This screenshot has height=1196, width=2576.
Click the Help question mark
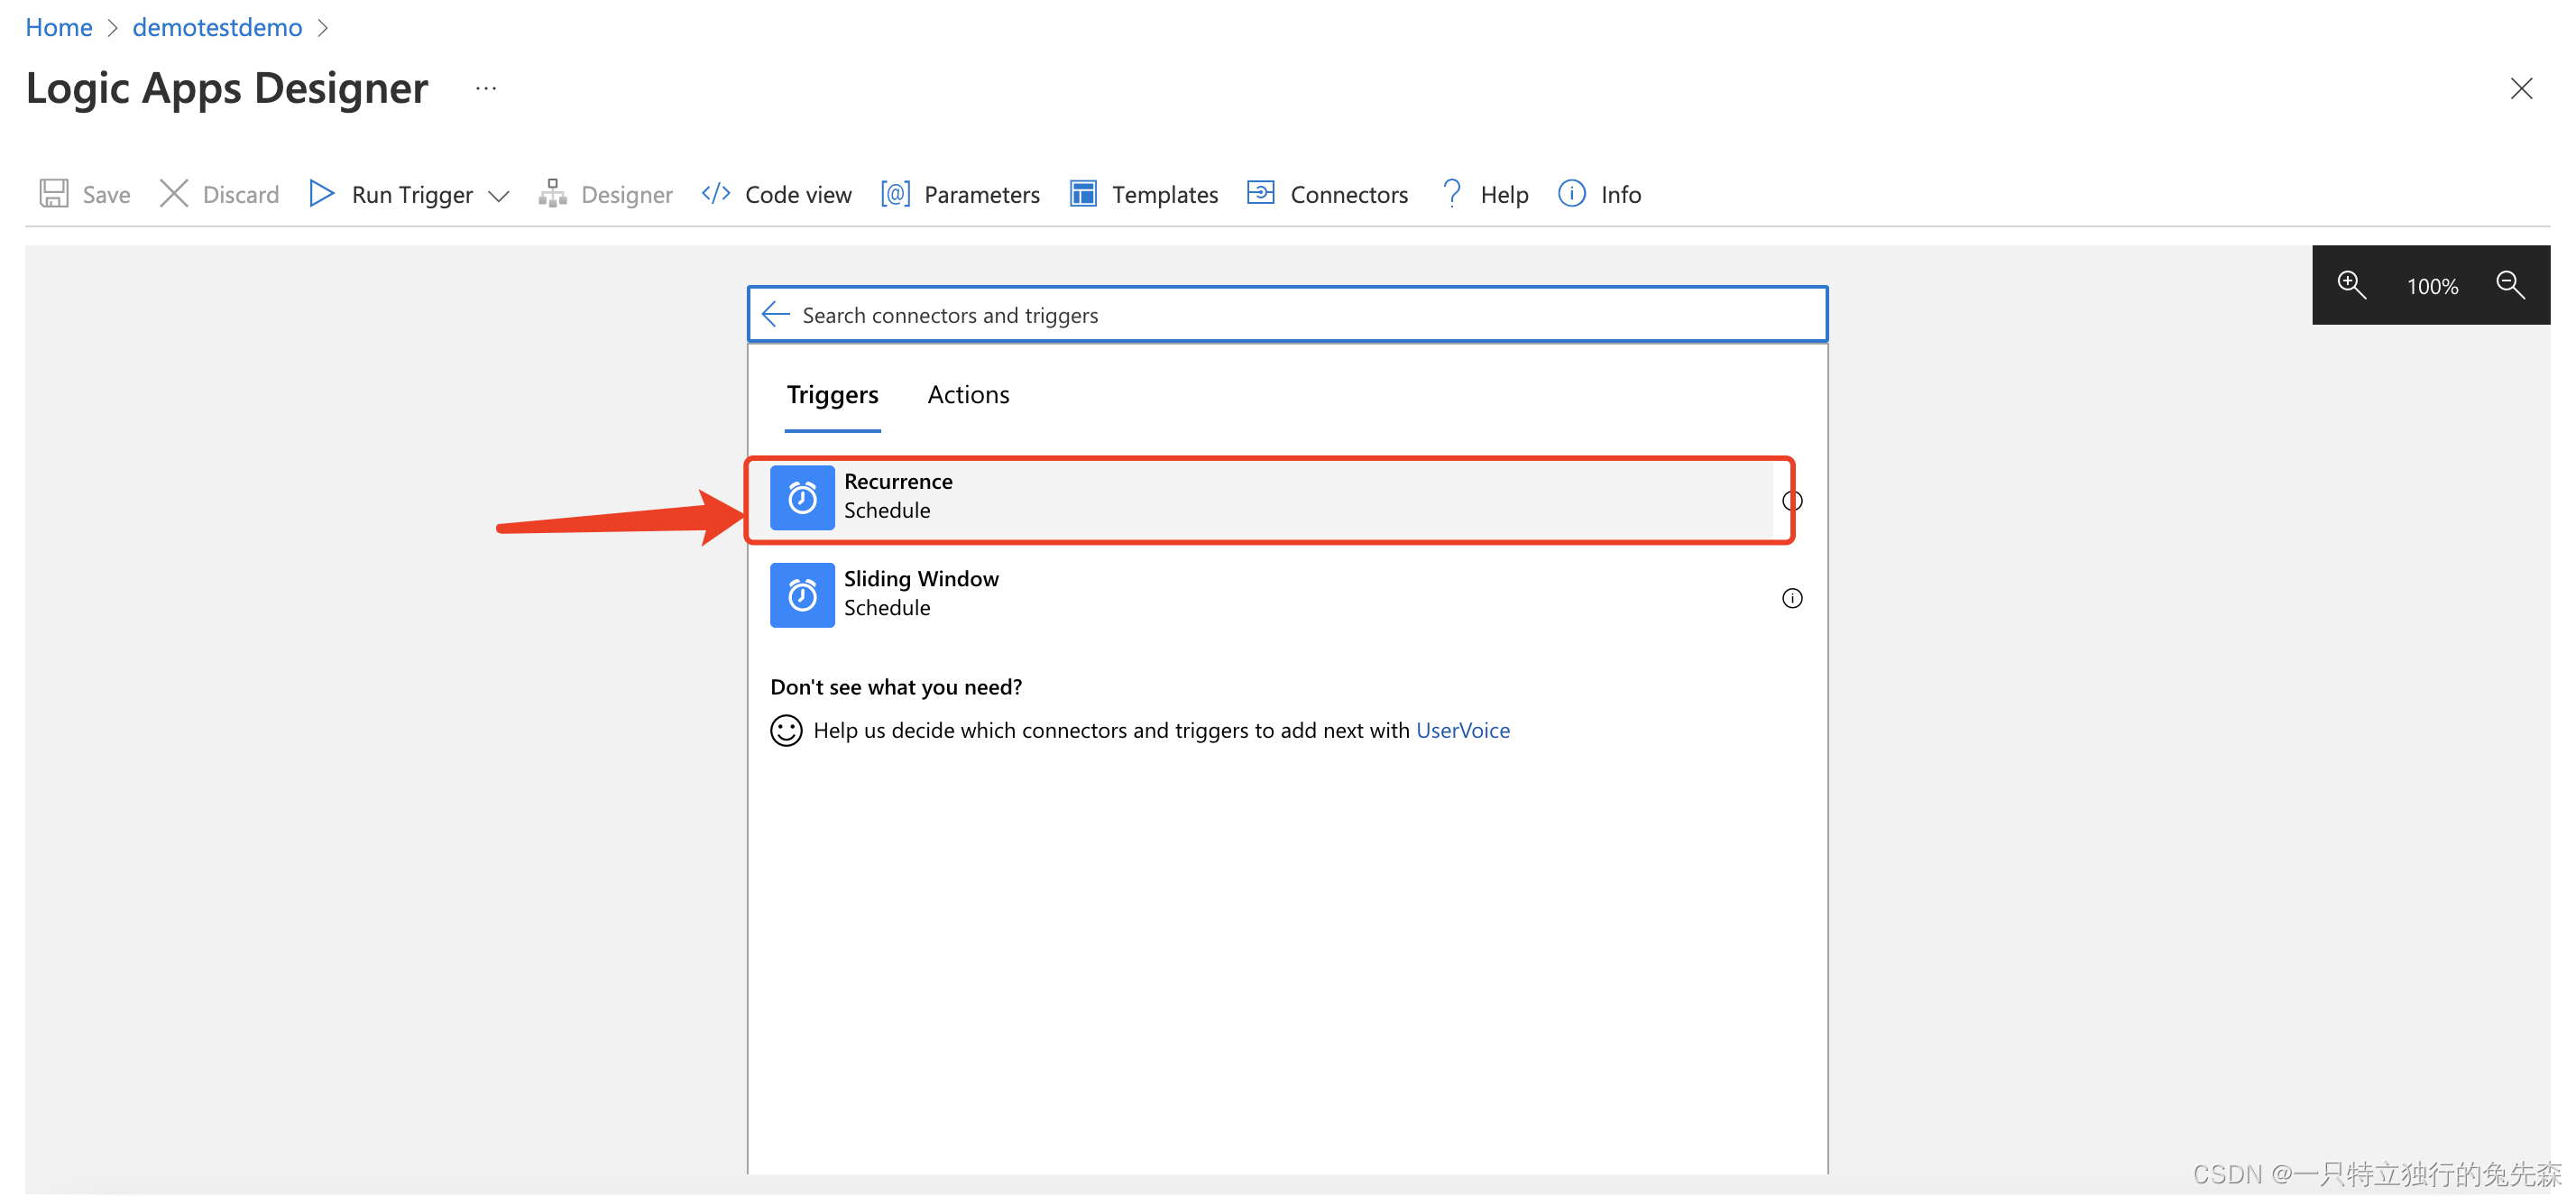click(1452, 192)
